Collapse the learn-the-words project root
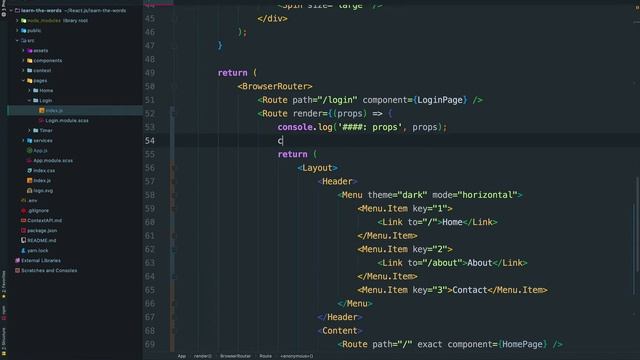 pos(11,10)
